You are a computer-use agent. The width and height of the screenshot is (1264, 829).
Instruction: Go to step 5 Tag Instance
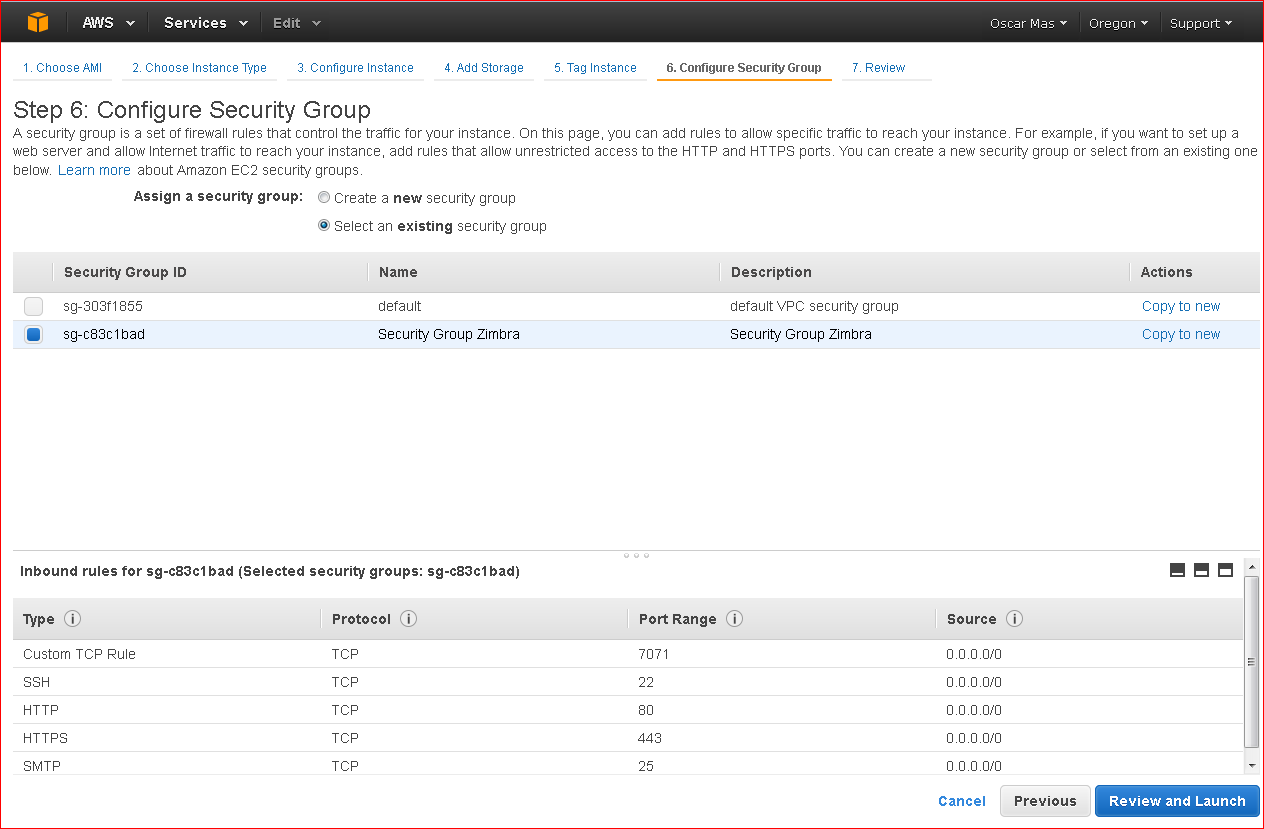tap(595, 68)
